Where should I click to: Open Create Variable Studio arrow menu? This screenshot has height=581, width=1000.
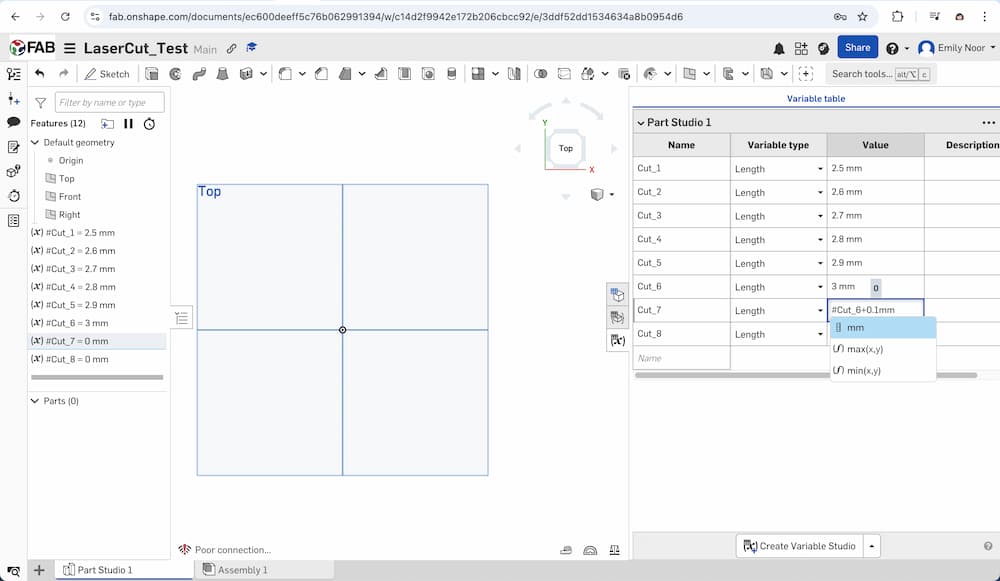click(x=872, y=546)
